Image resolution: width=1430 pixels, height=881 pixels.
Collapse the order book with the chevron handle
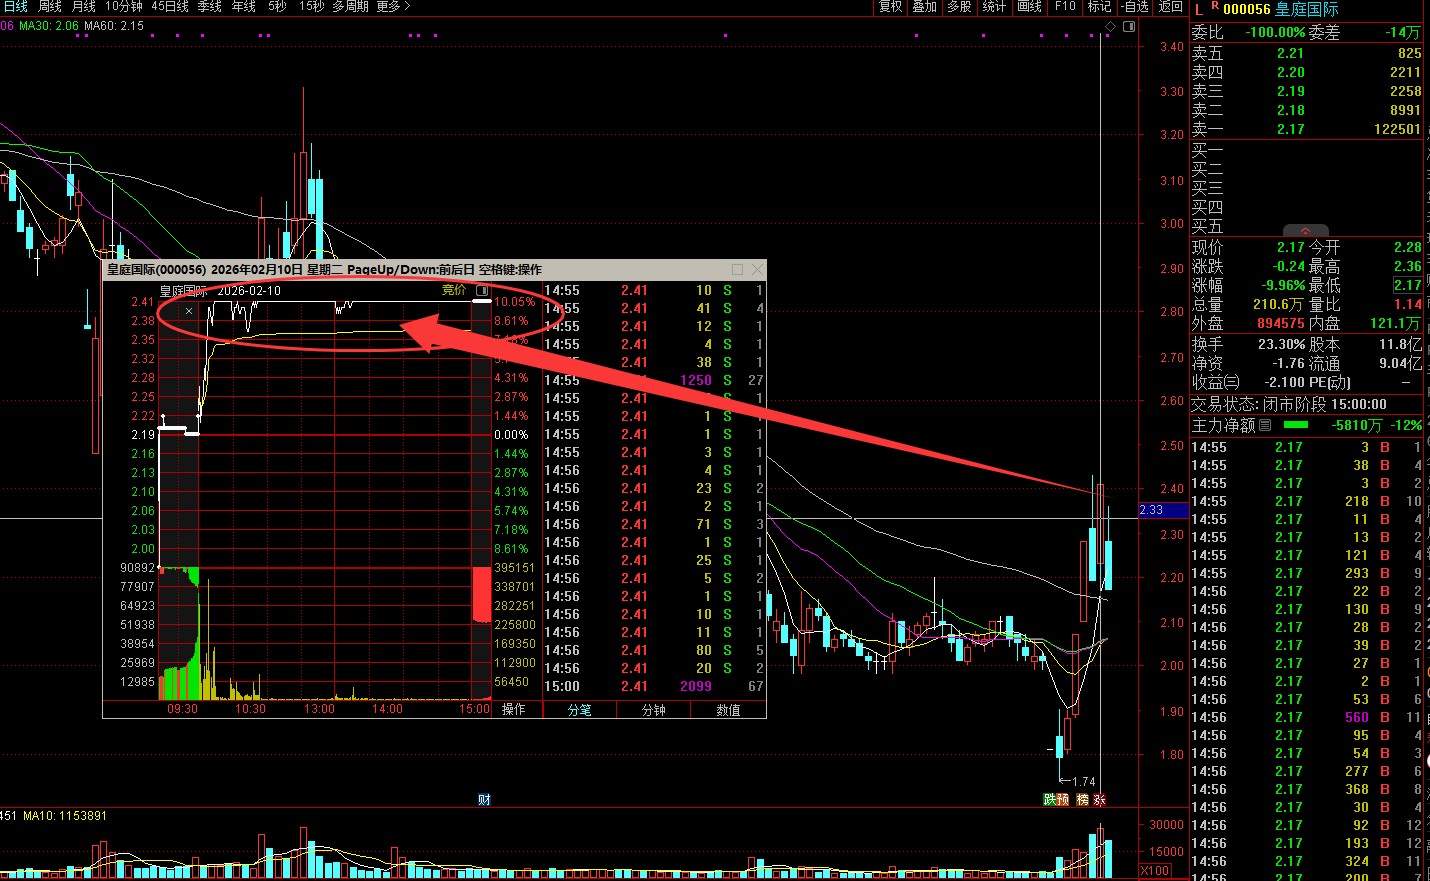1305,230
